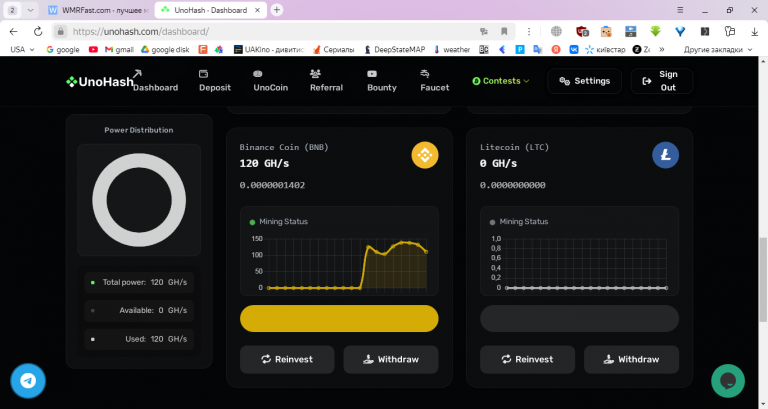This screenshot has width=768, height=409.
Task: Open the Deposit page
Action: [215, 81]
